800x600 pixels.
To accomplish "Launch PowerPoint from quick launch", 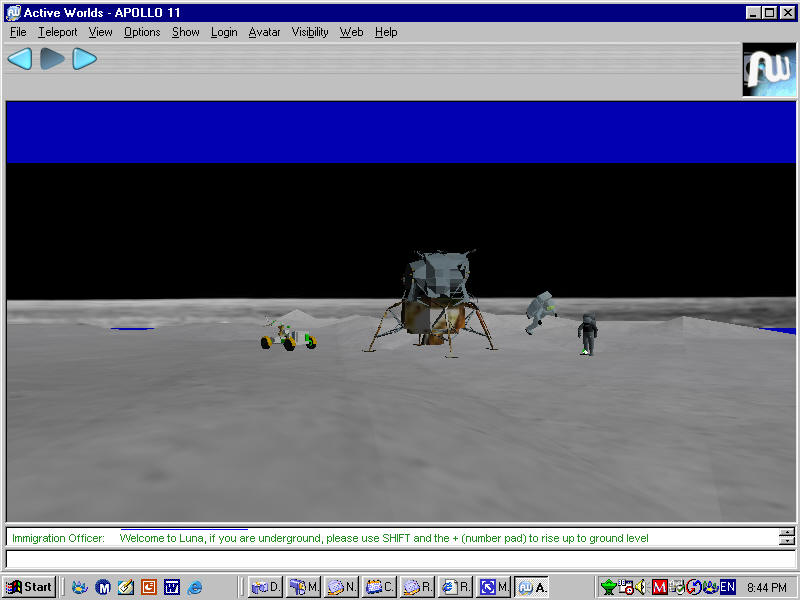I will (x=149, y=587).
